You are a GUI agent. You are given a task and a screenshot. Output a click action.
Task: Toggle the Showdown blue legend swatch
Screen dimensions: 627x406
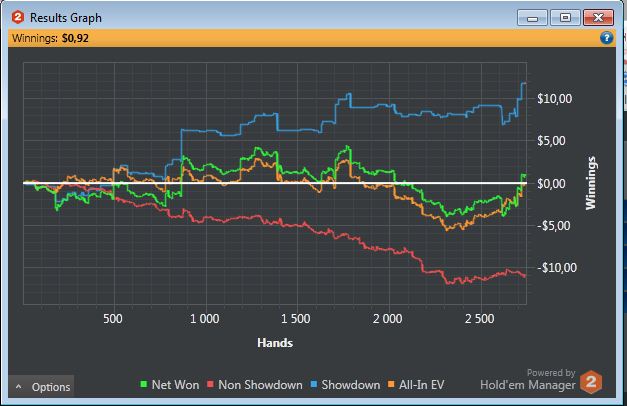coord(314,384)
